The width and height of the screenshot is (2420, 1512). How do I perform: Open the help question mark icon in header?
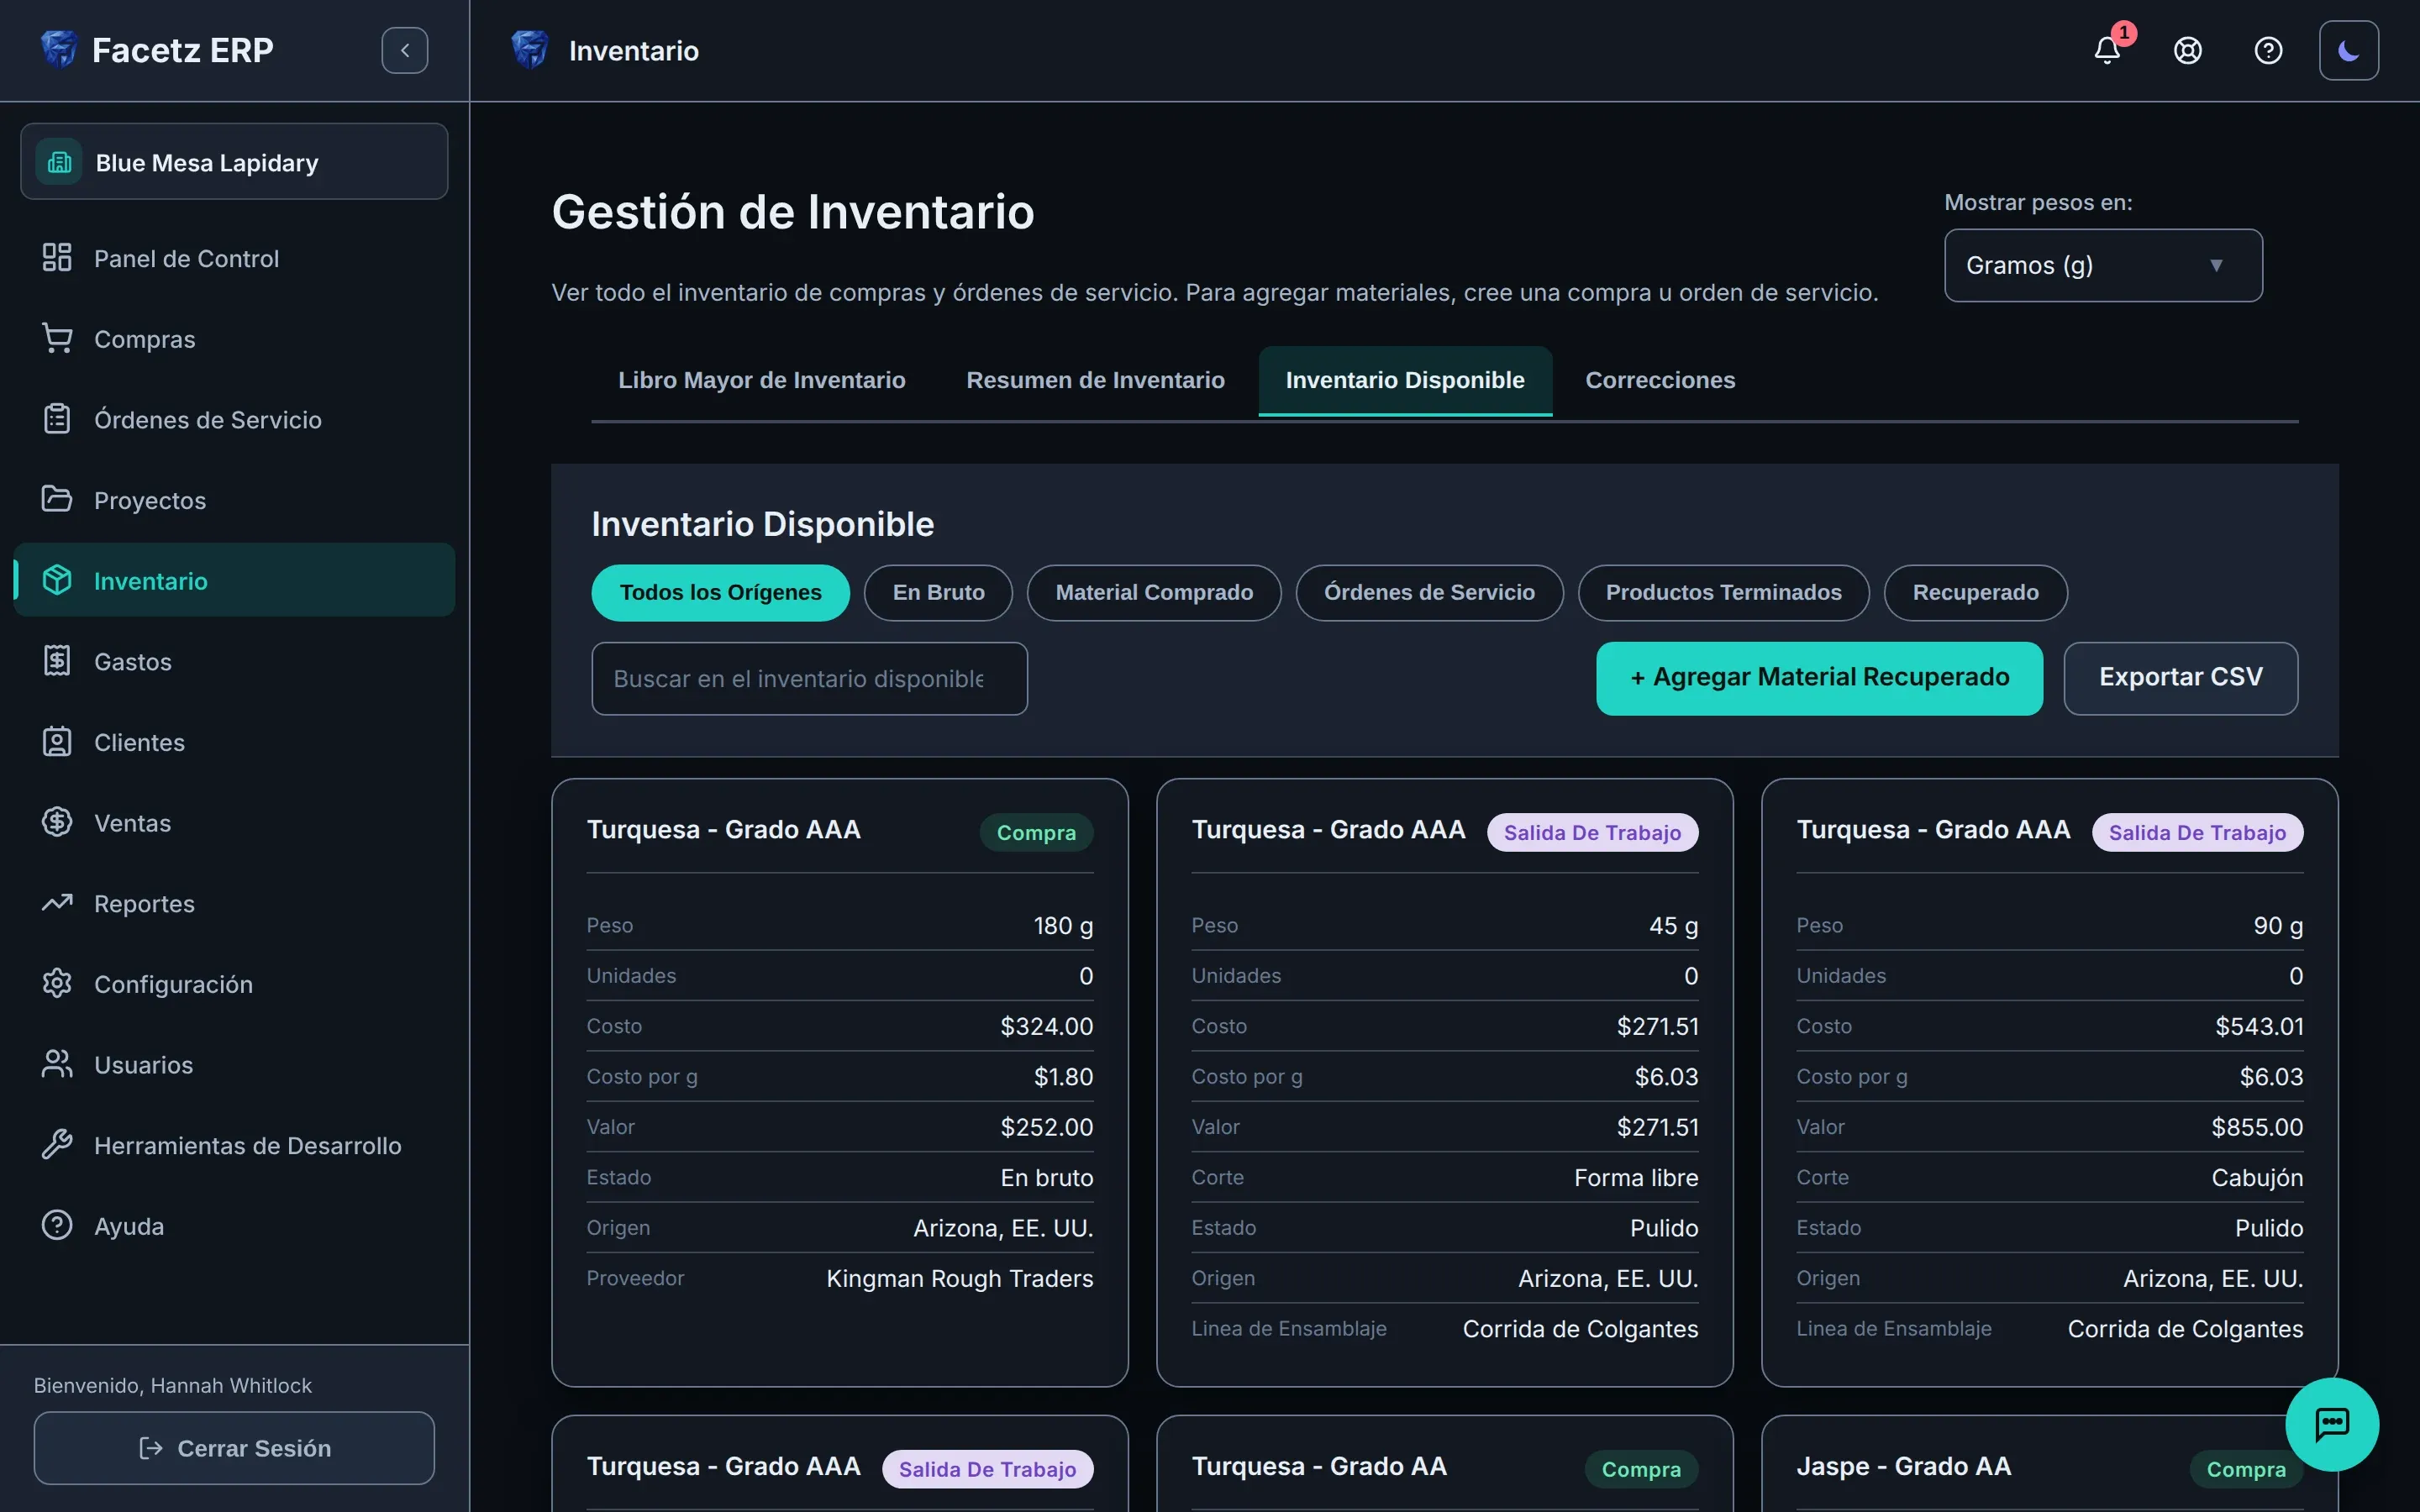(2268, 50)
